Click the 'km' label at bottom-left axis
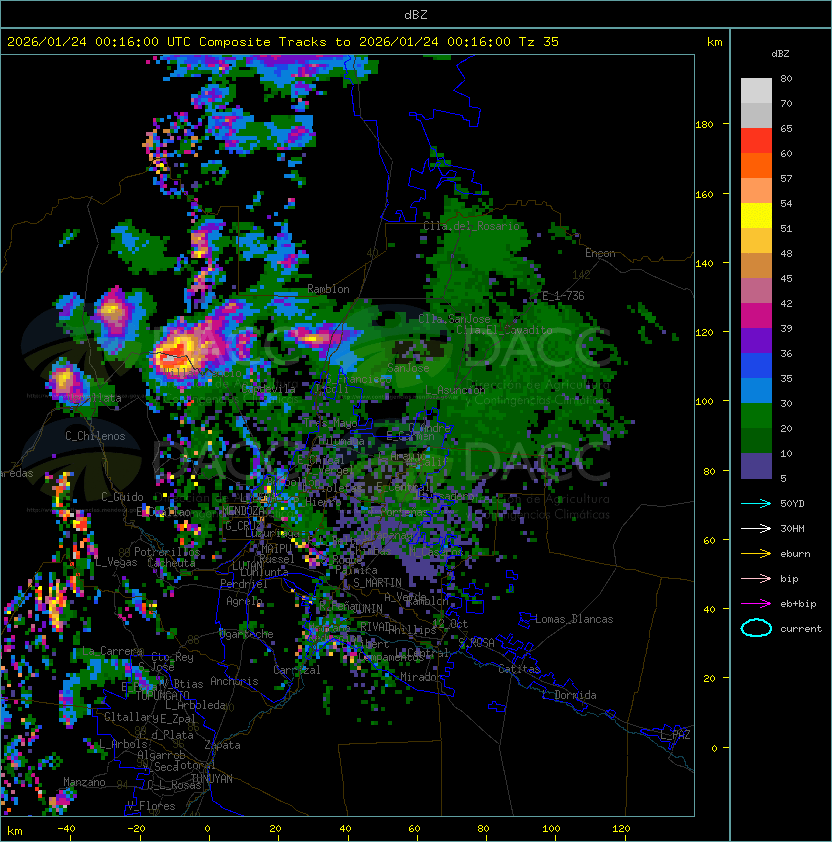The height and width of the screenshot is (842, 832). click(x=15, y=831)
